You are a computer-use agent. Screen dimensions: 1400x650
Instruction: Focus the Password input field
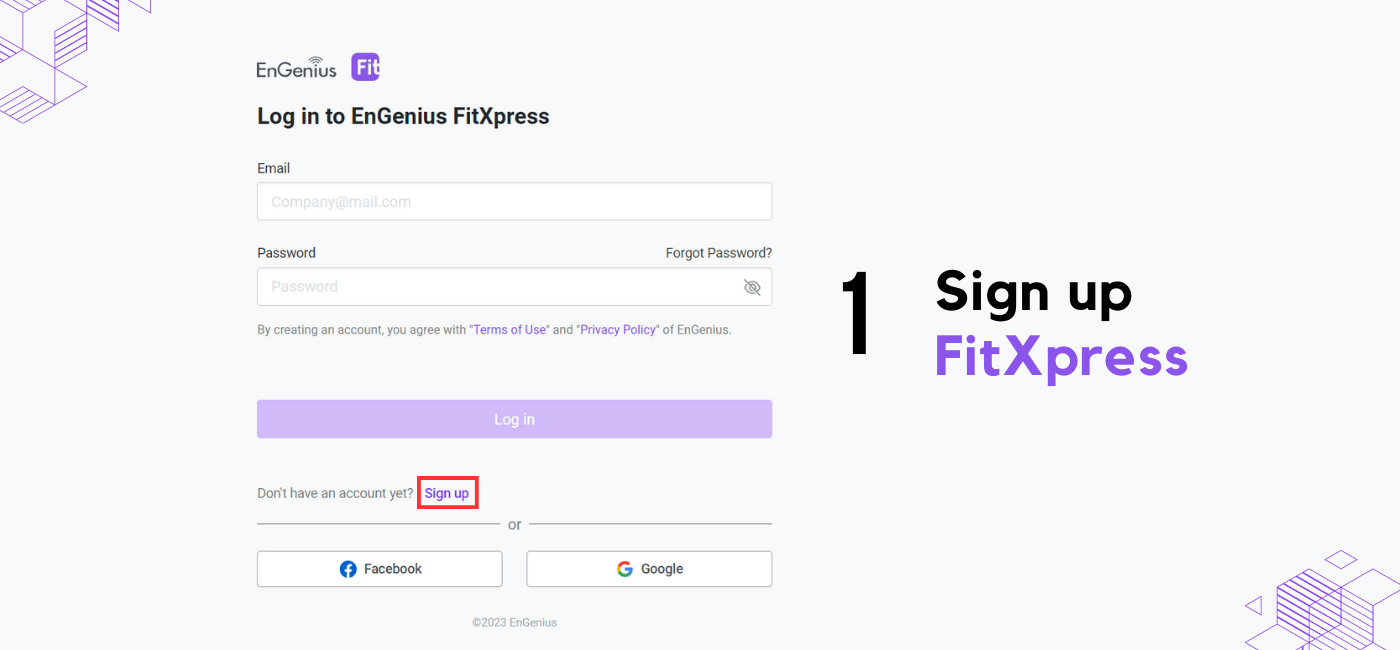click(x=514, y=286)
